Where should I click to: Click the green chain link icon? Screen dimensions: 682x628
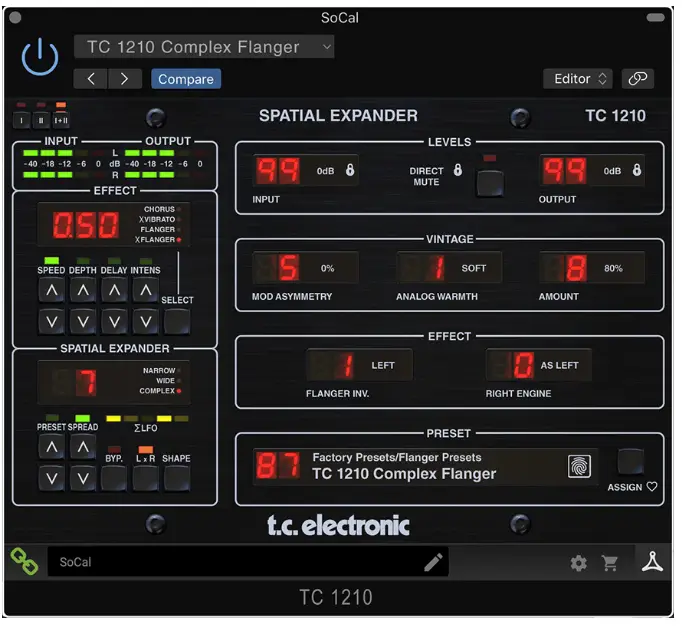(x=24, y=561)
